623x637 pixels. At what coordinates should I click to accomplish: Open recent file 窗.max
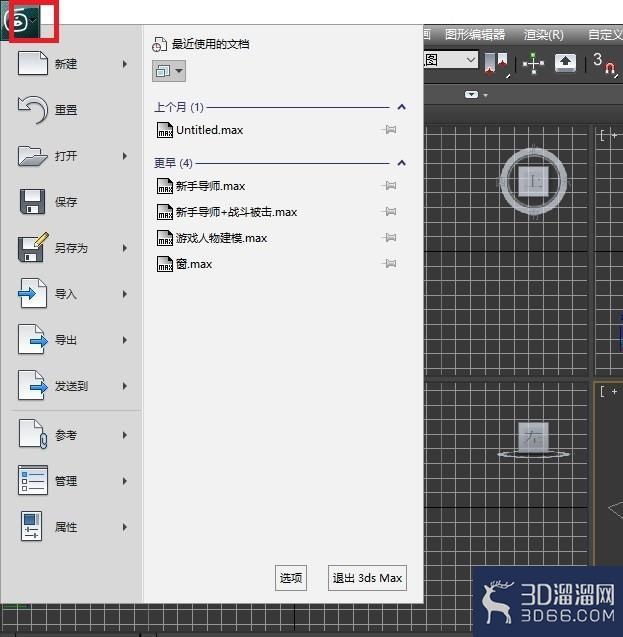point(184,264)
